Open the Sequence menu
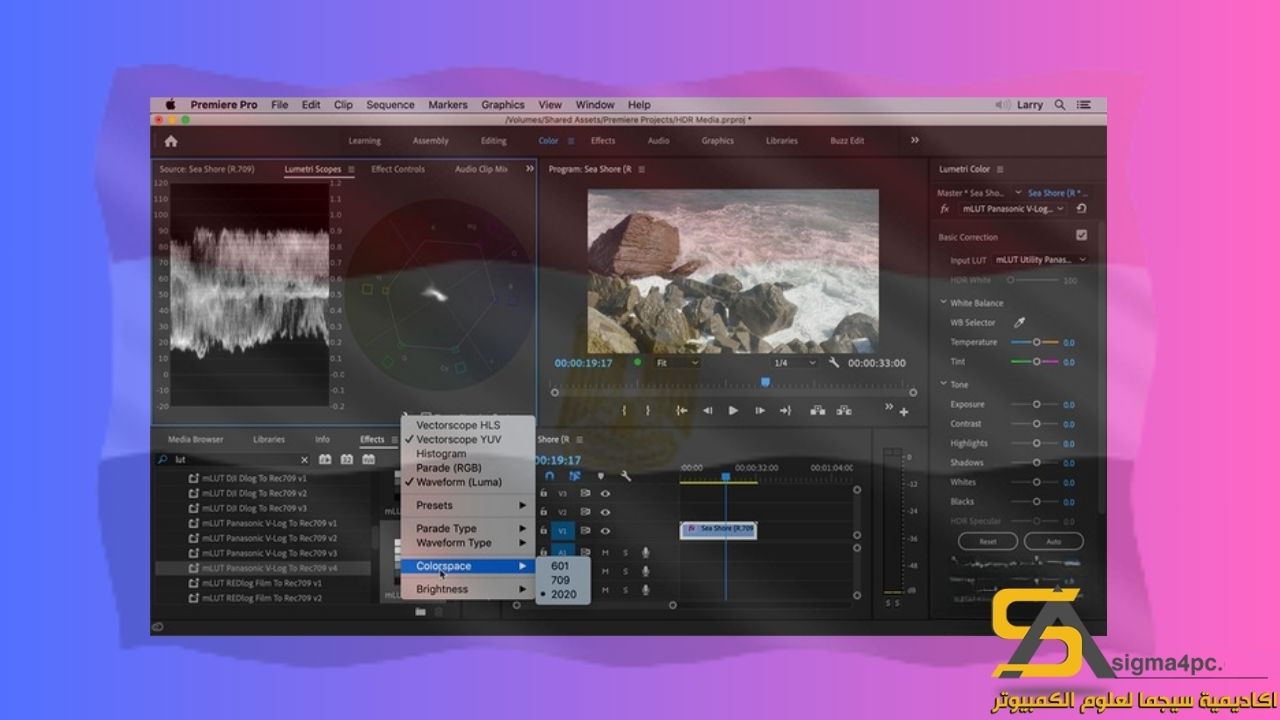The width and height of the screenshot is (1280, 720). tap(390, 104)
